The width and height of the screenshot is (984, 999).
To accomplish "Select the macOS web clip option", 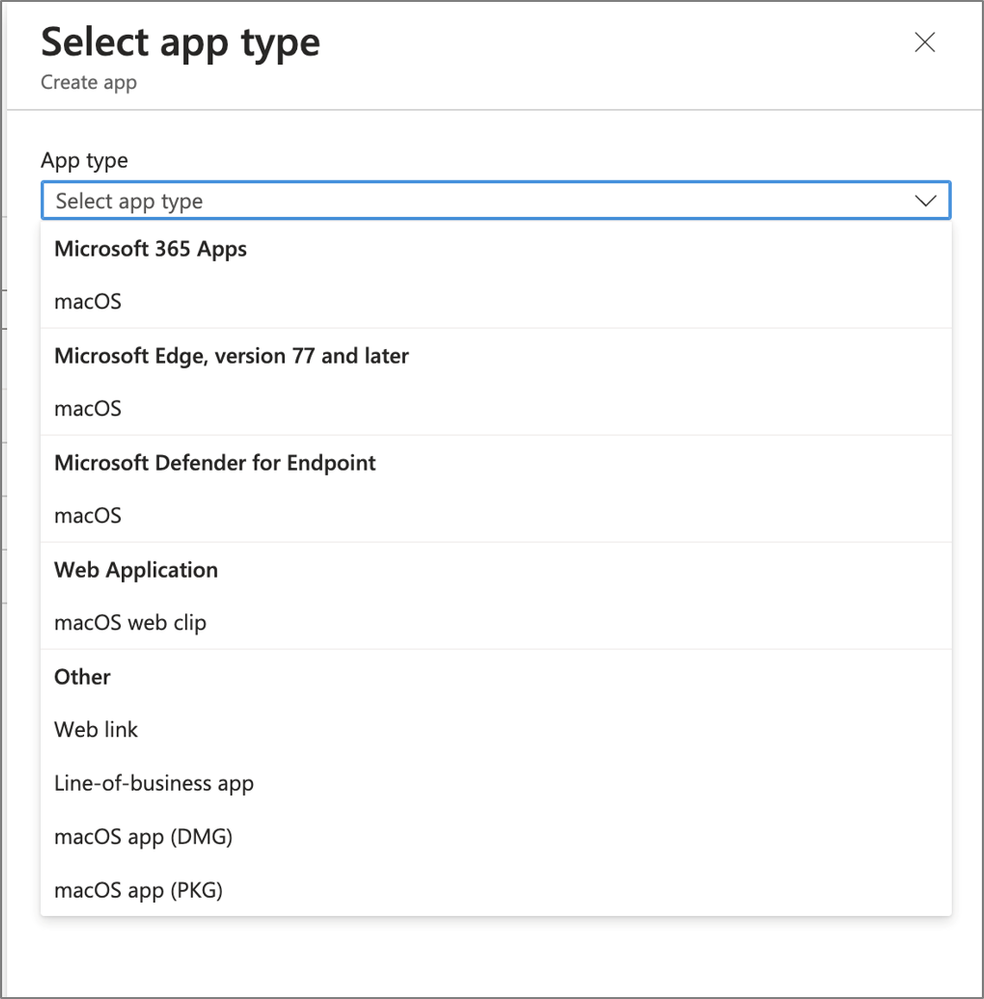I will tap(130, 622).
